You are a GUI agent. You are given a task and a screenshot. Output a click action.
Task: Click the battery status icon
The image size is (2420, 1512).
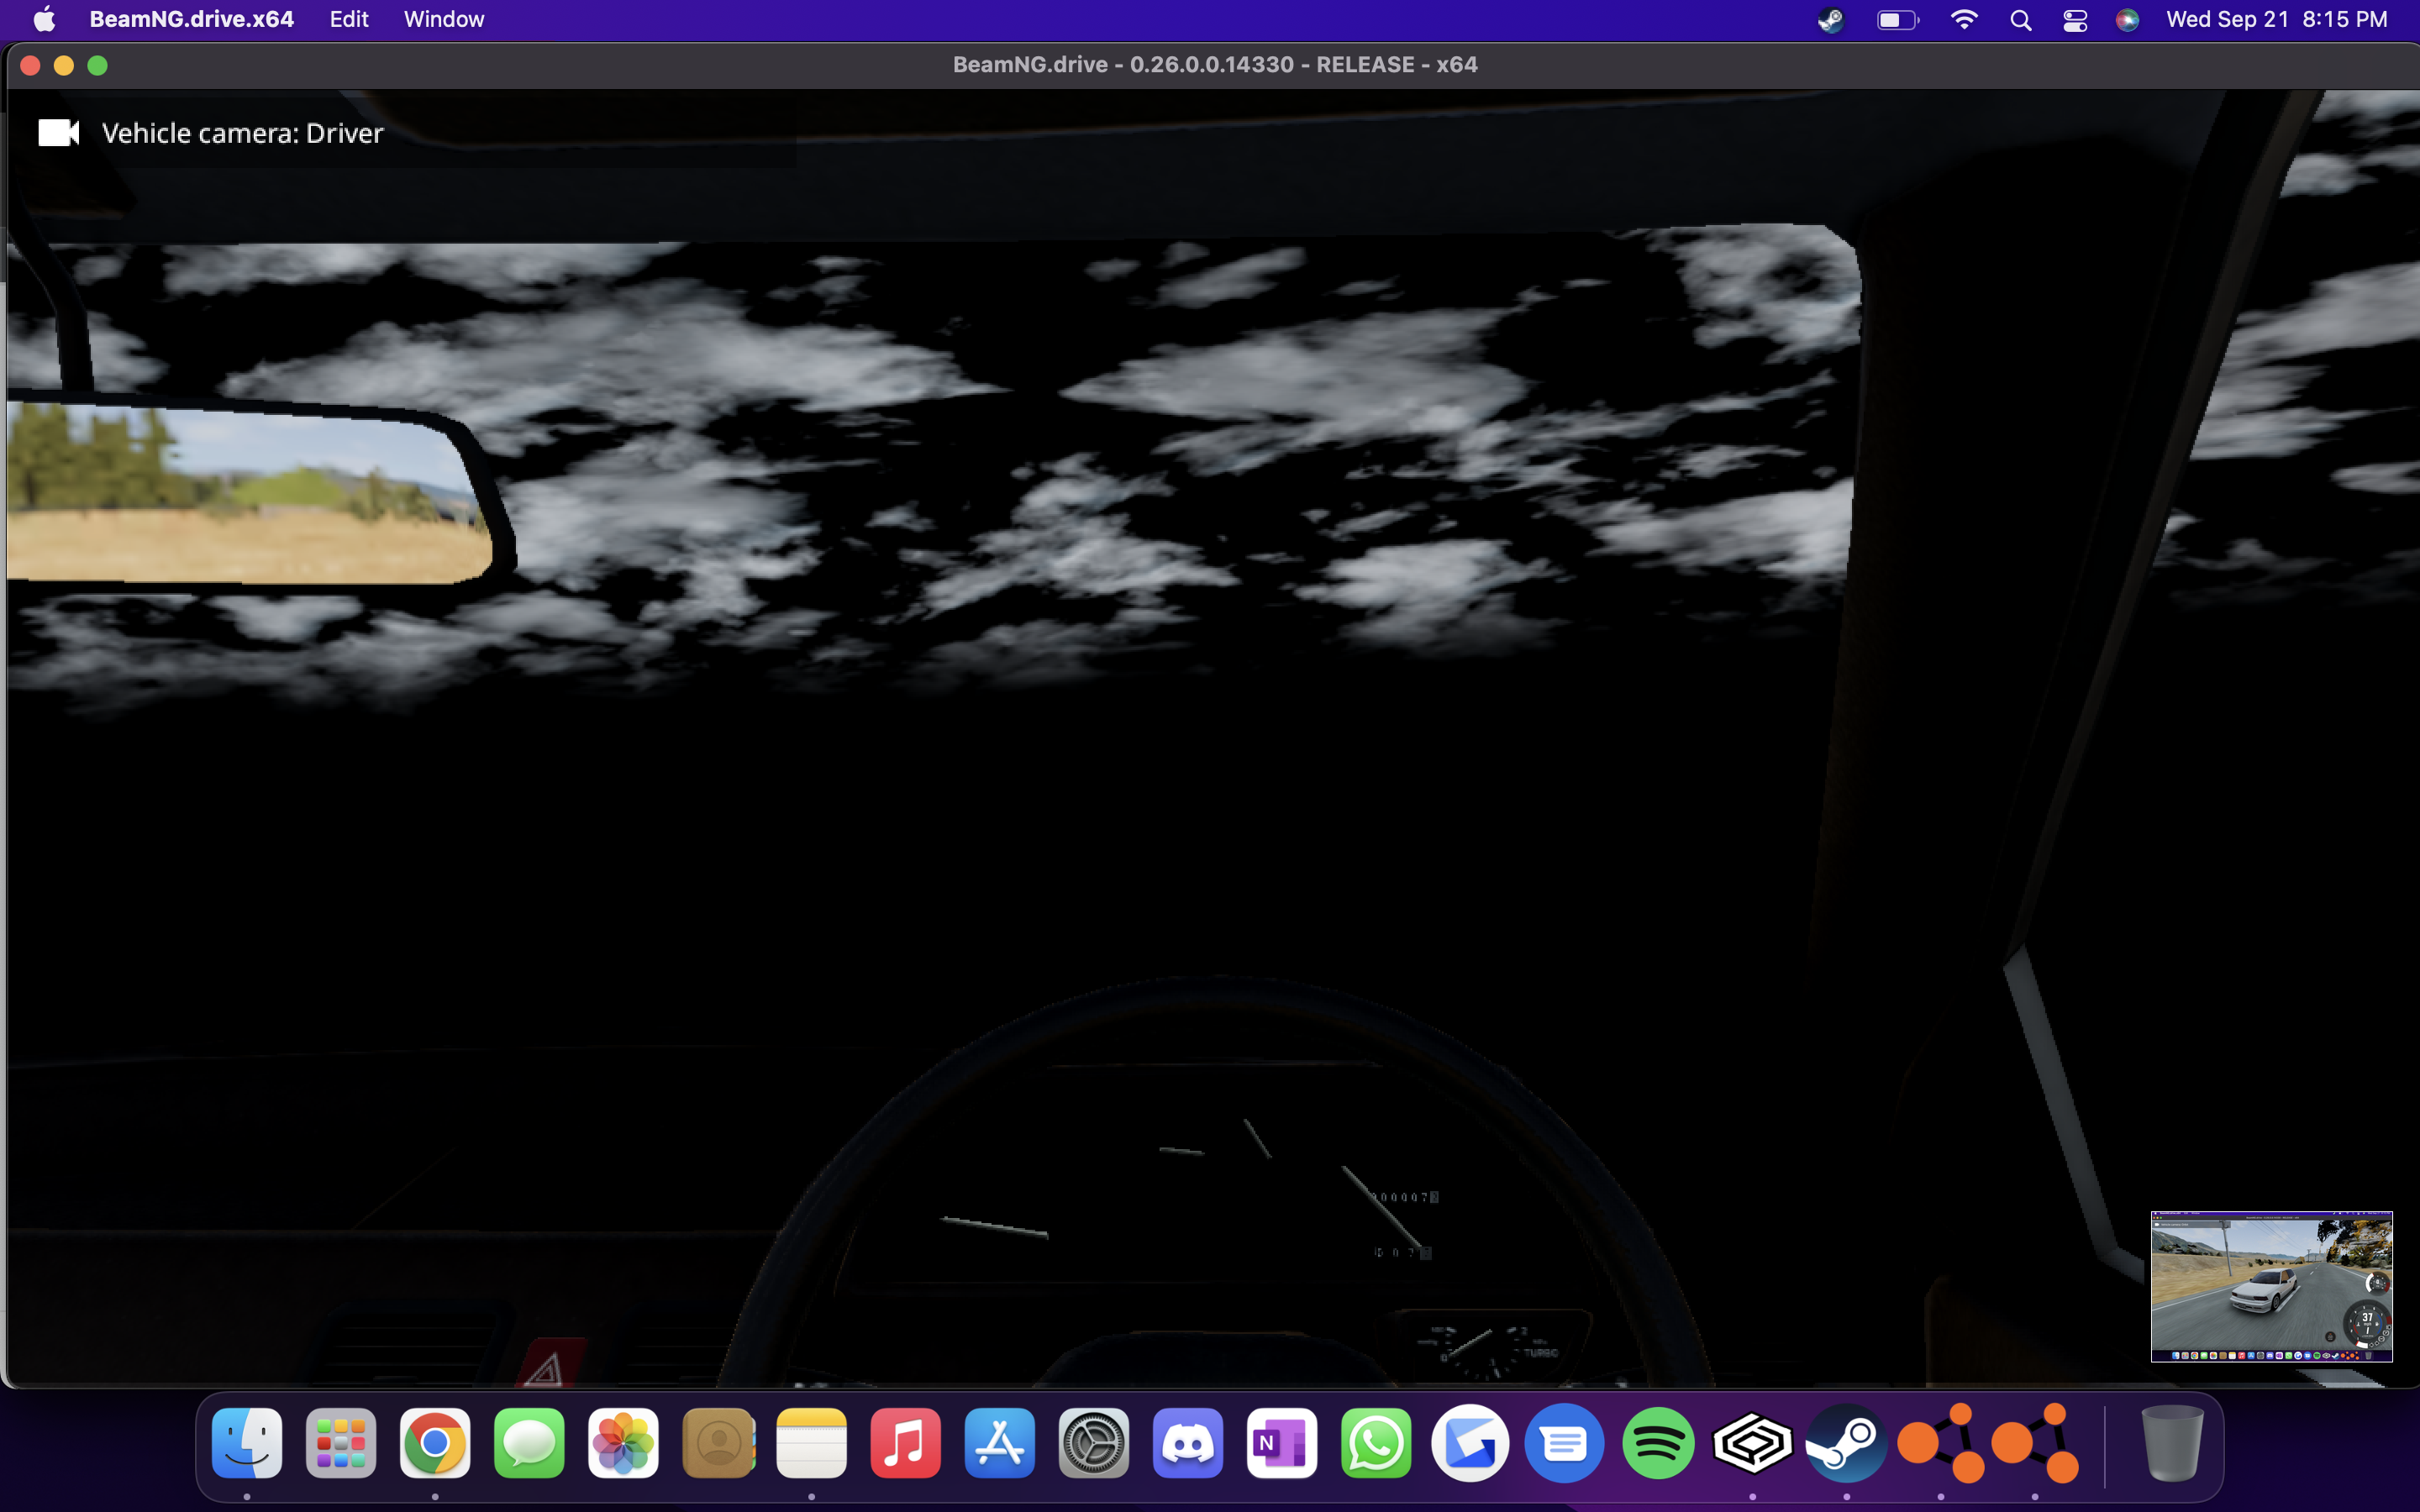click(1897, 20)
